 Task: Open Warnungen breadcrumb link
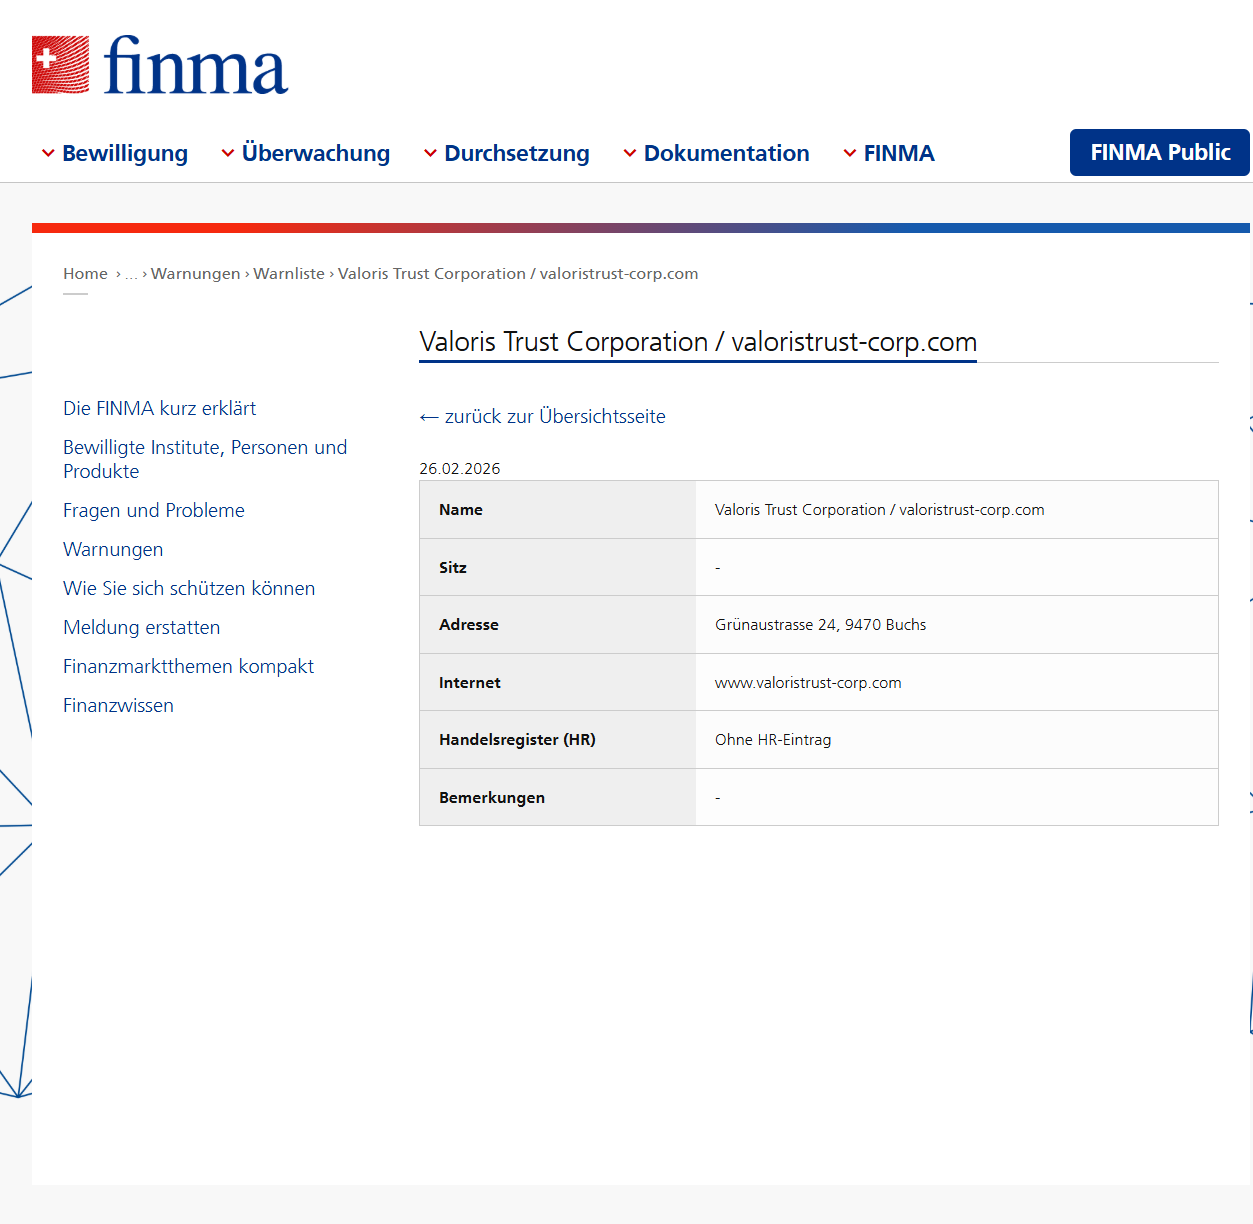tap(196, 274)
